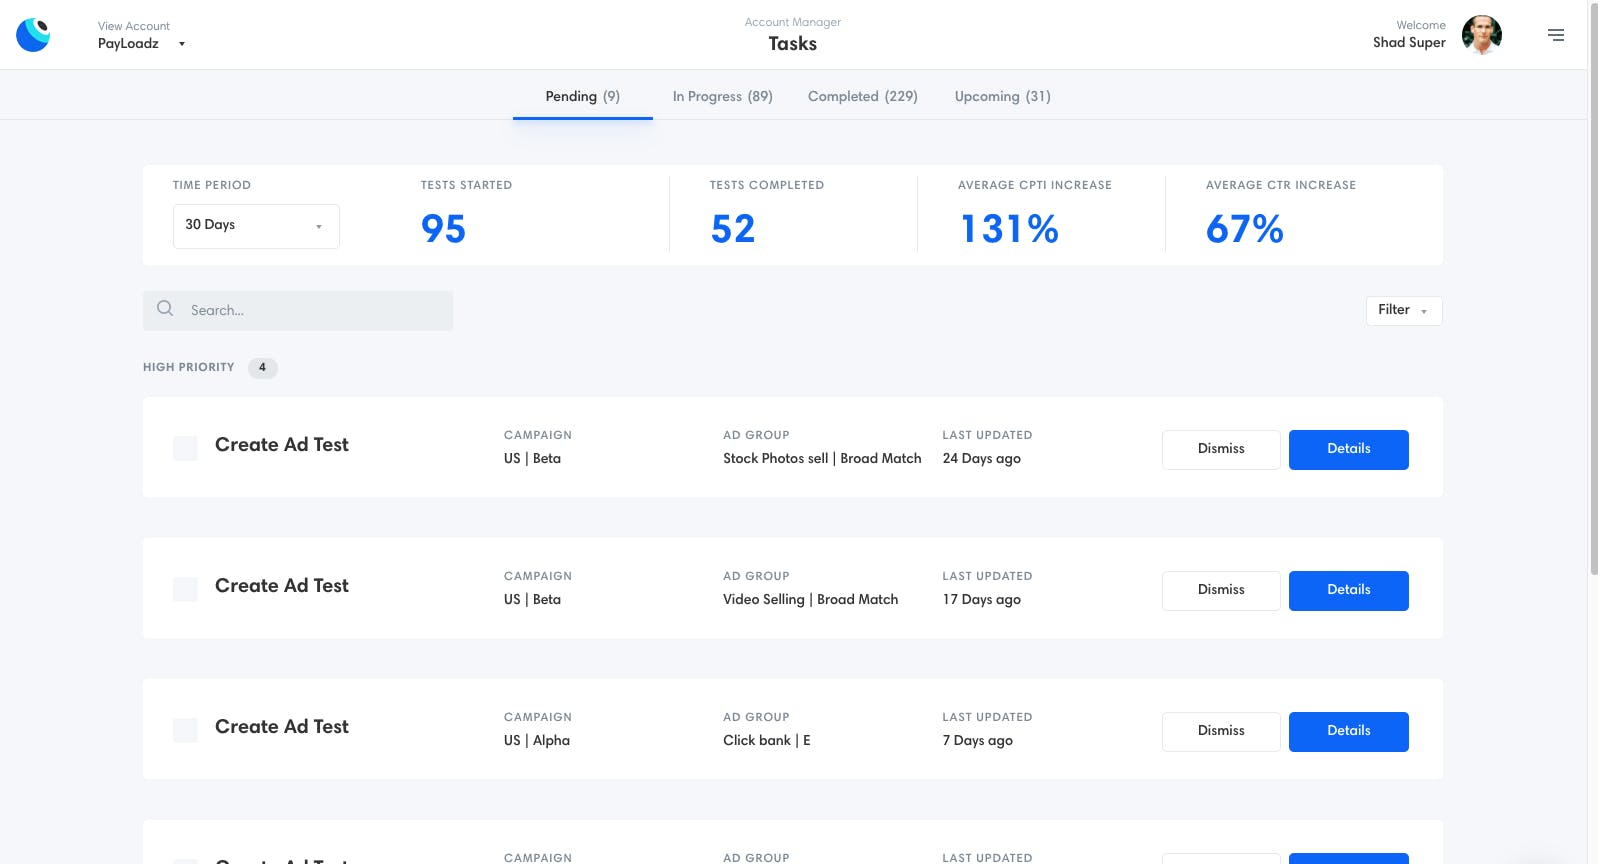Open Details for the 7 Days ago task
The image size is (1598, 864).
[x=1349, y=732]
